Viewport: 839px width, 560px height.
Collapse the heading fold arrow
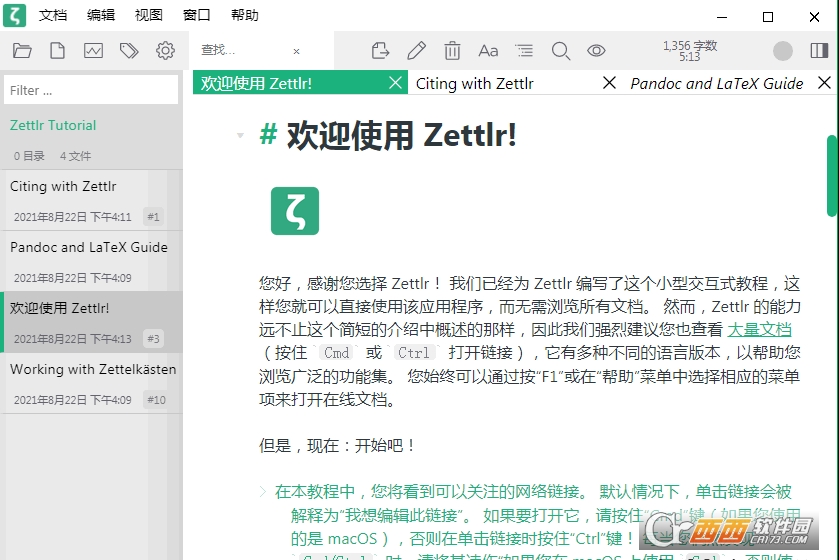coord(240,135)
